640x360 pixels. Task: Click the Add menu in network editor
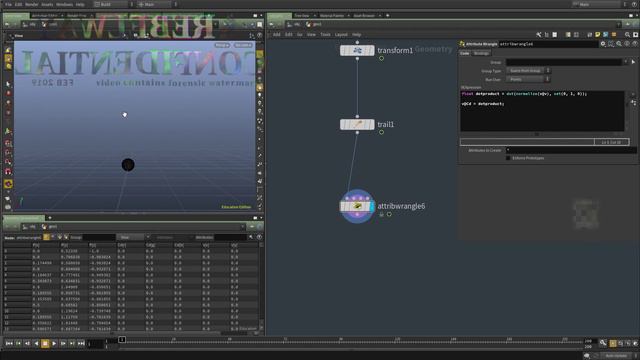(x=277, y=35)
